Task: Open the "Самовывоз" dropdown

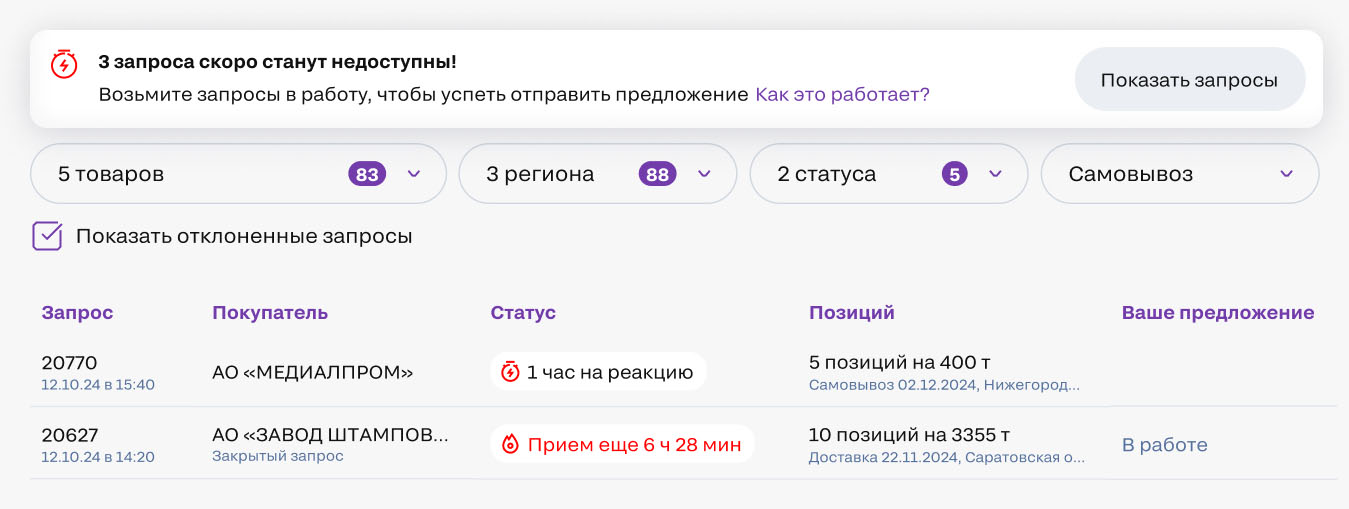Action: (x=1286, y=174)
